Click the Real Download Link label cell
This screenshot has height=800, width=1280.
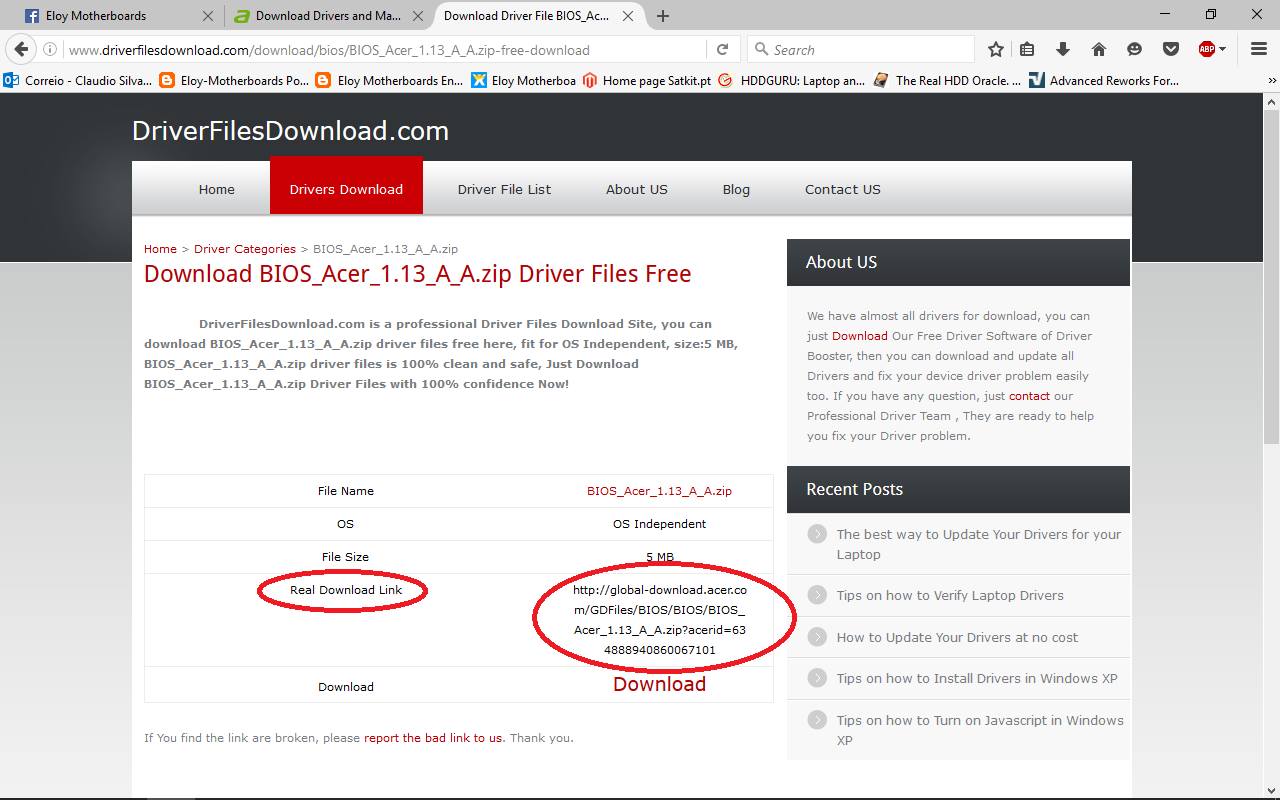pos(346,590)
